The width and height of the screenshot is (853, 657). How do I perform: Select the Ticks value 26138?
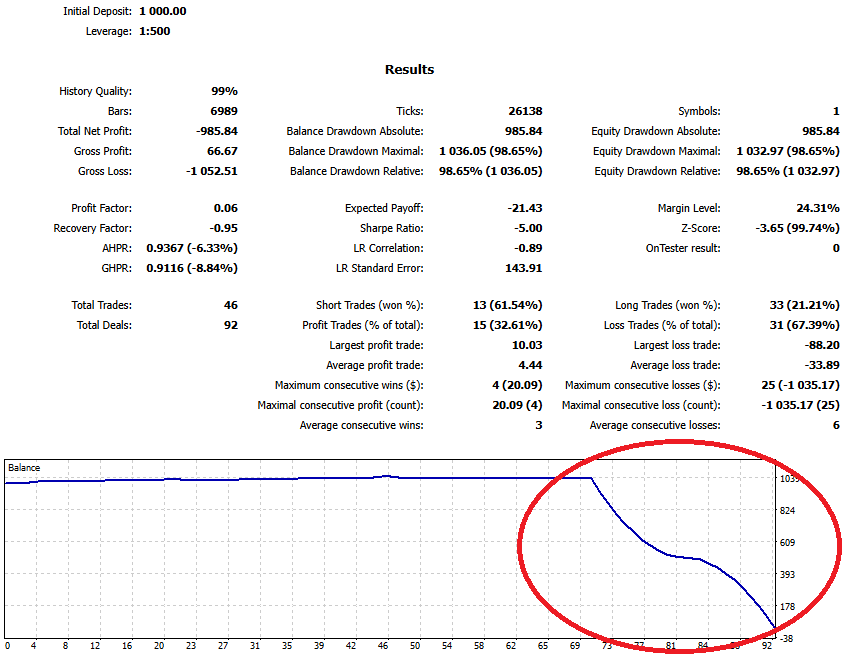524,111
